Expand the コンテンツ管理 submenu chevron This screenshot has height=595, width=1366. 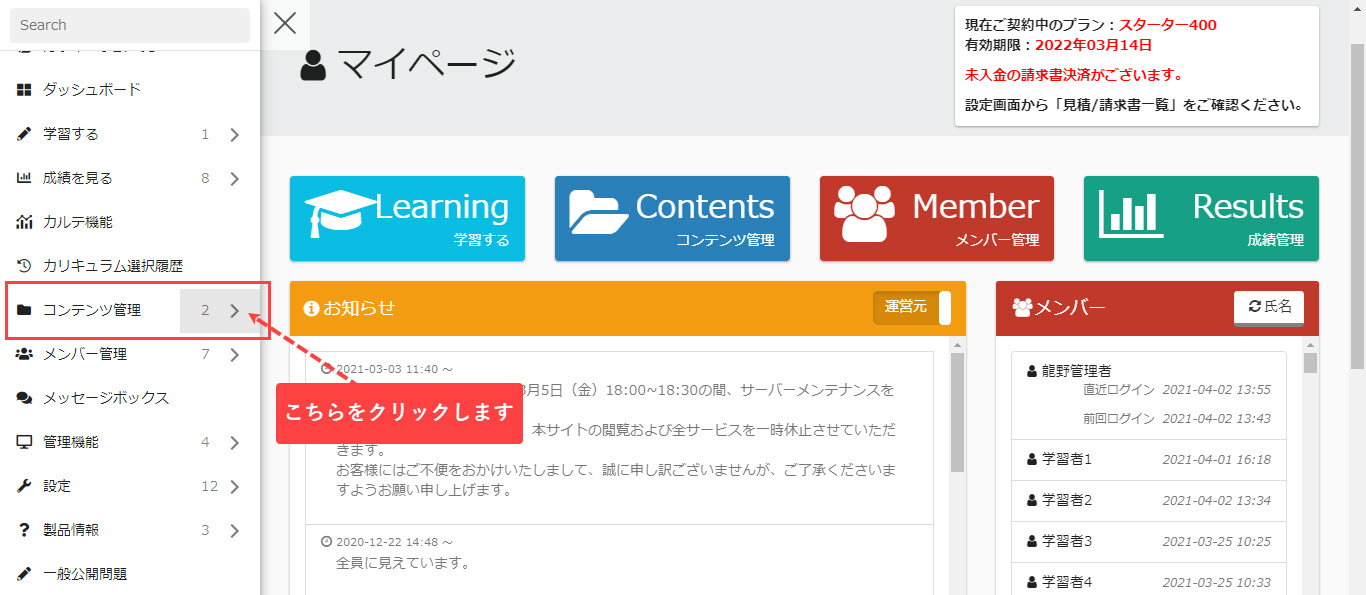[x=234, y=311]
